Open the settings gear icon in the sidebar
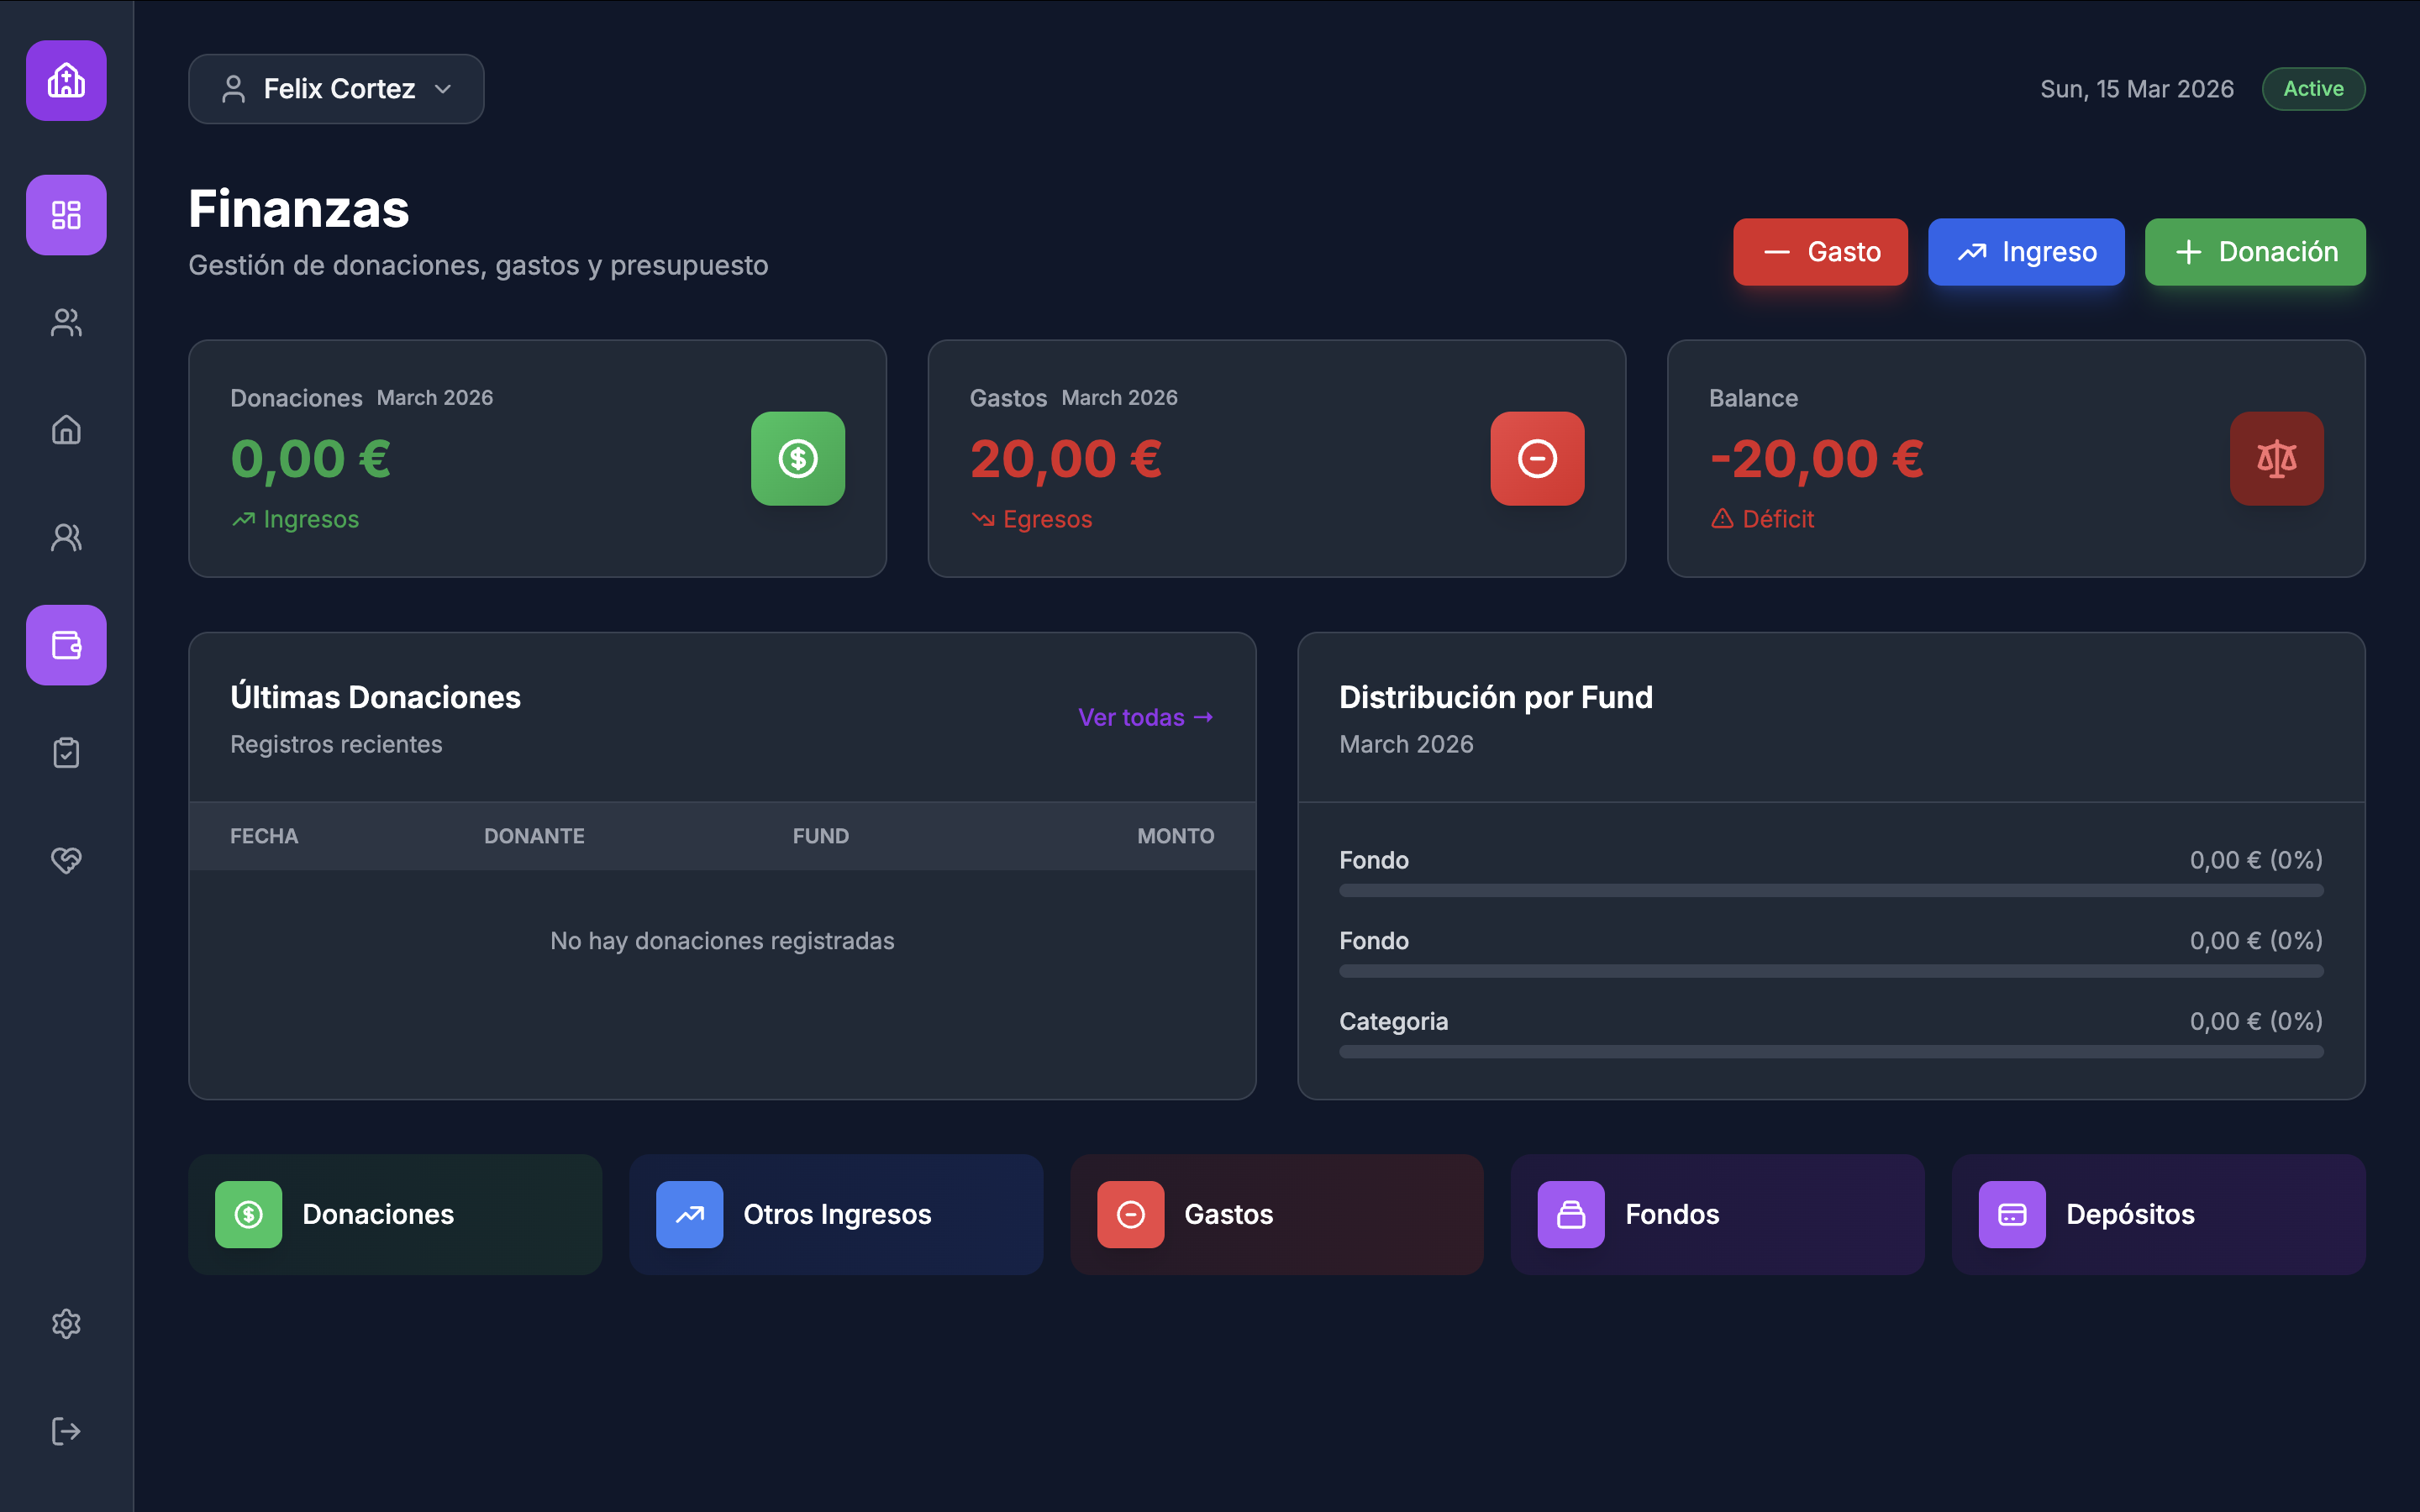Image resolution: width=2420 pixels, height=1512 pixels. [x=66, y=1323]
